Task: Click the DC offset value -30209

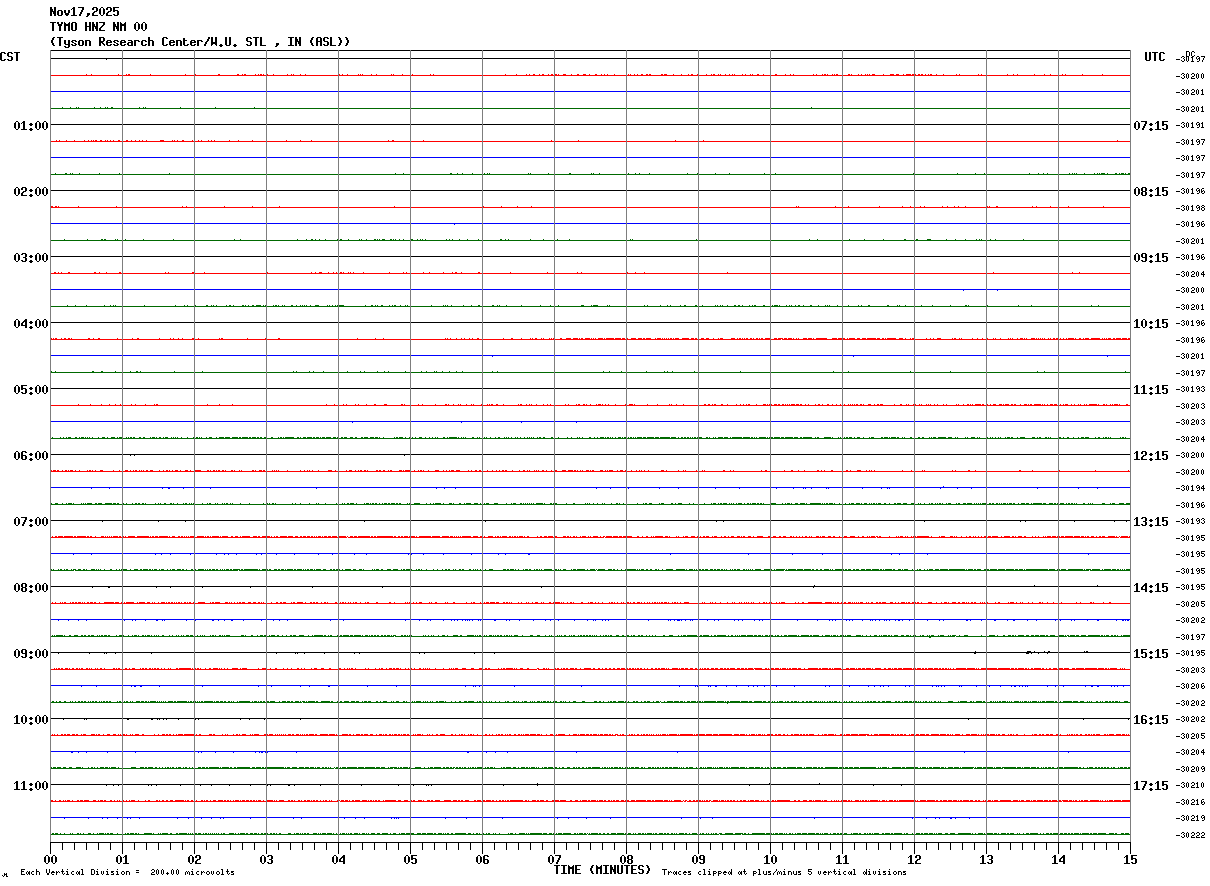Action: (1191, 768)
